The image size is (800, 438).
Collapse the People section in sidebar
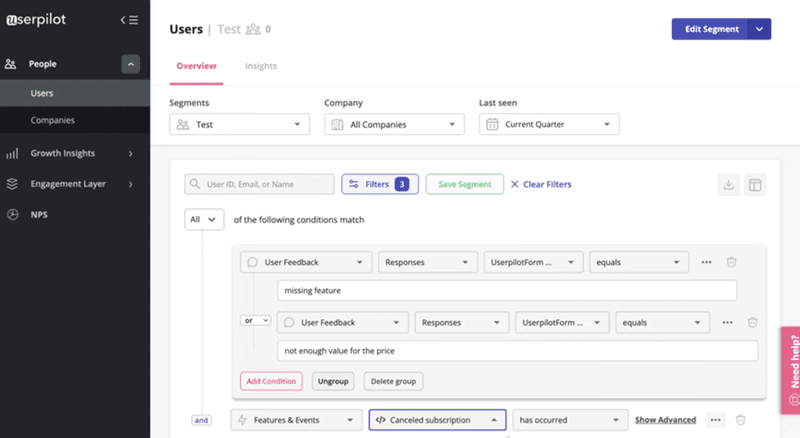pyautogui.click(x=130, y=65)
